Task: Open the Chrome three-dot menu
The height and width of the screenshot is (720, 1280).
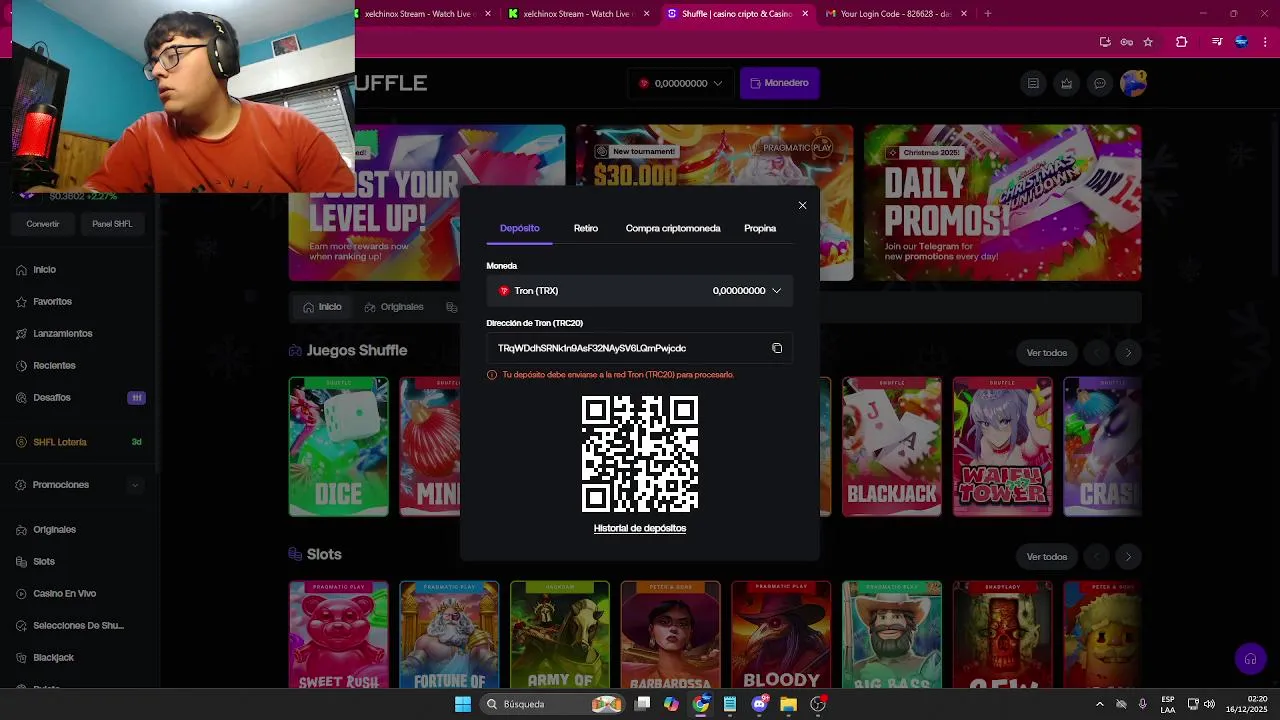Action: pyautogui.click(x=1266, y=42)
